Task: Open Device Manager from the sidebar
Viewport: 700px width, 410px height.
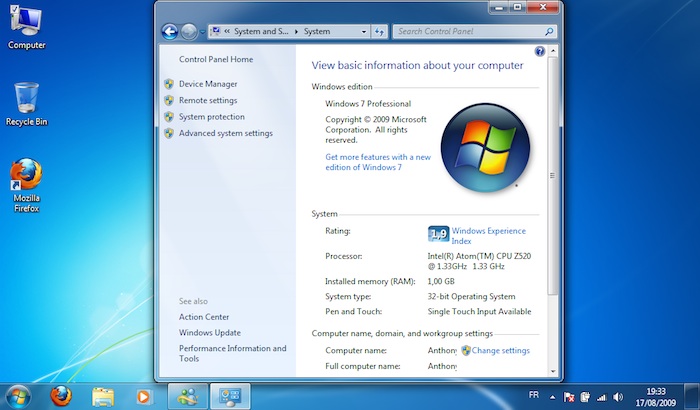Action: coord(208,84)
